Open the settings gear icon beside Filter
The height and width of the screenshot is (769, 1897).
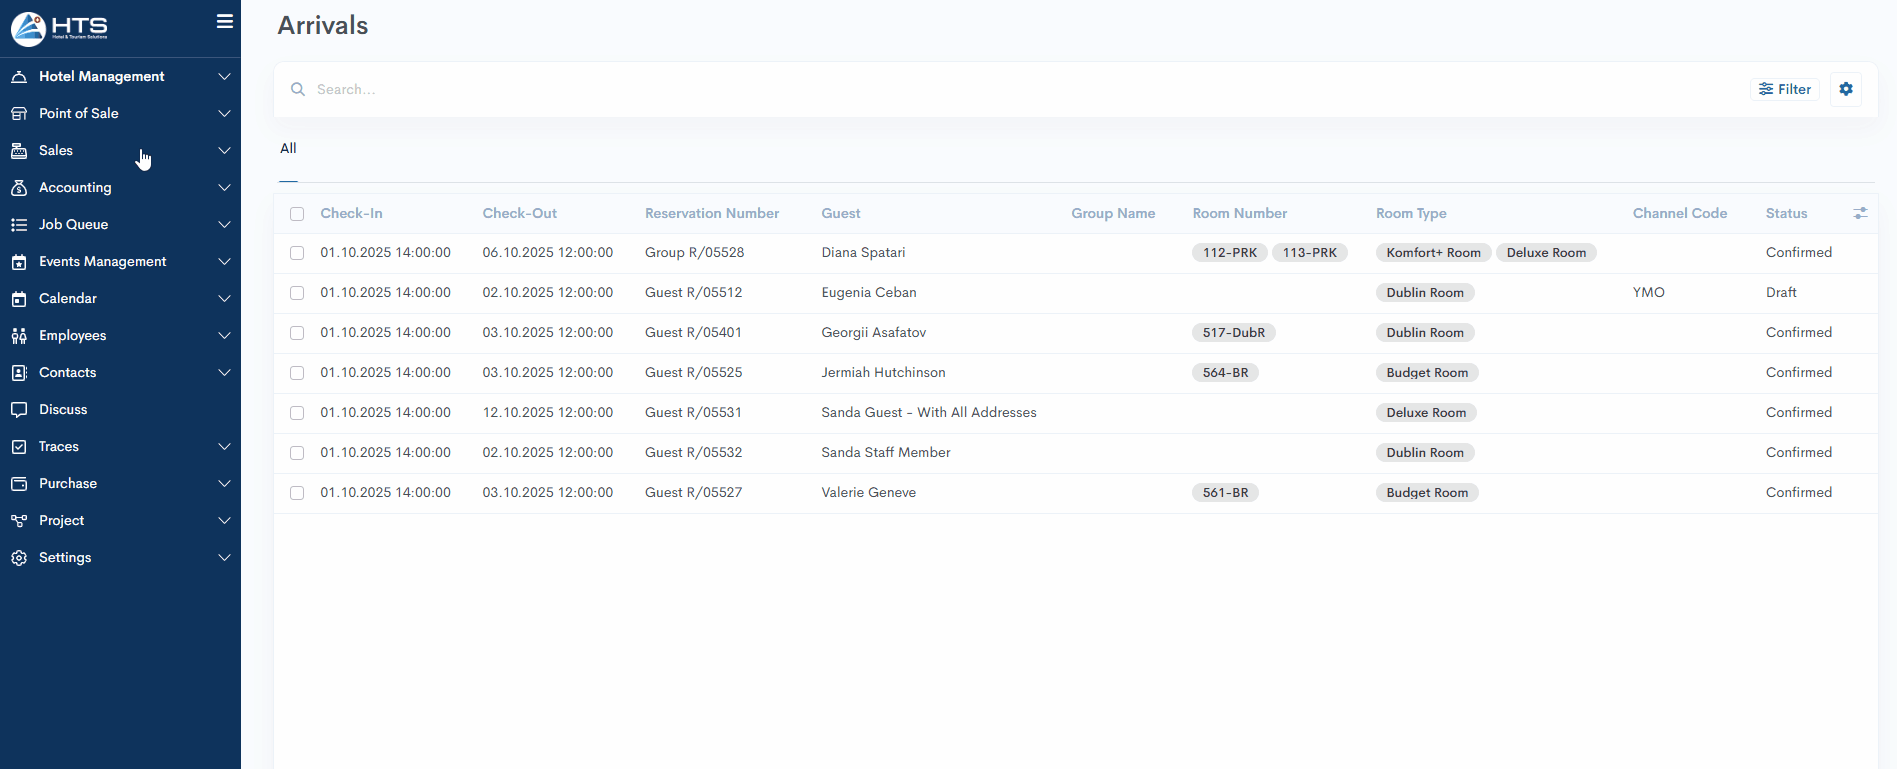click(x=1846, y=89)
